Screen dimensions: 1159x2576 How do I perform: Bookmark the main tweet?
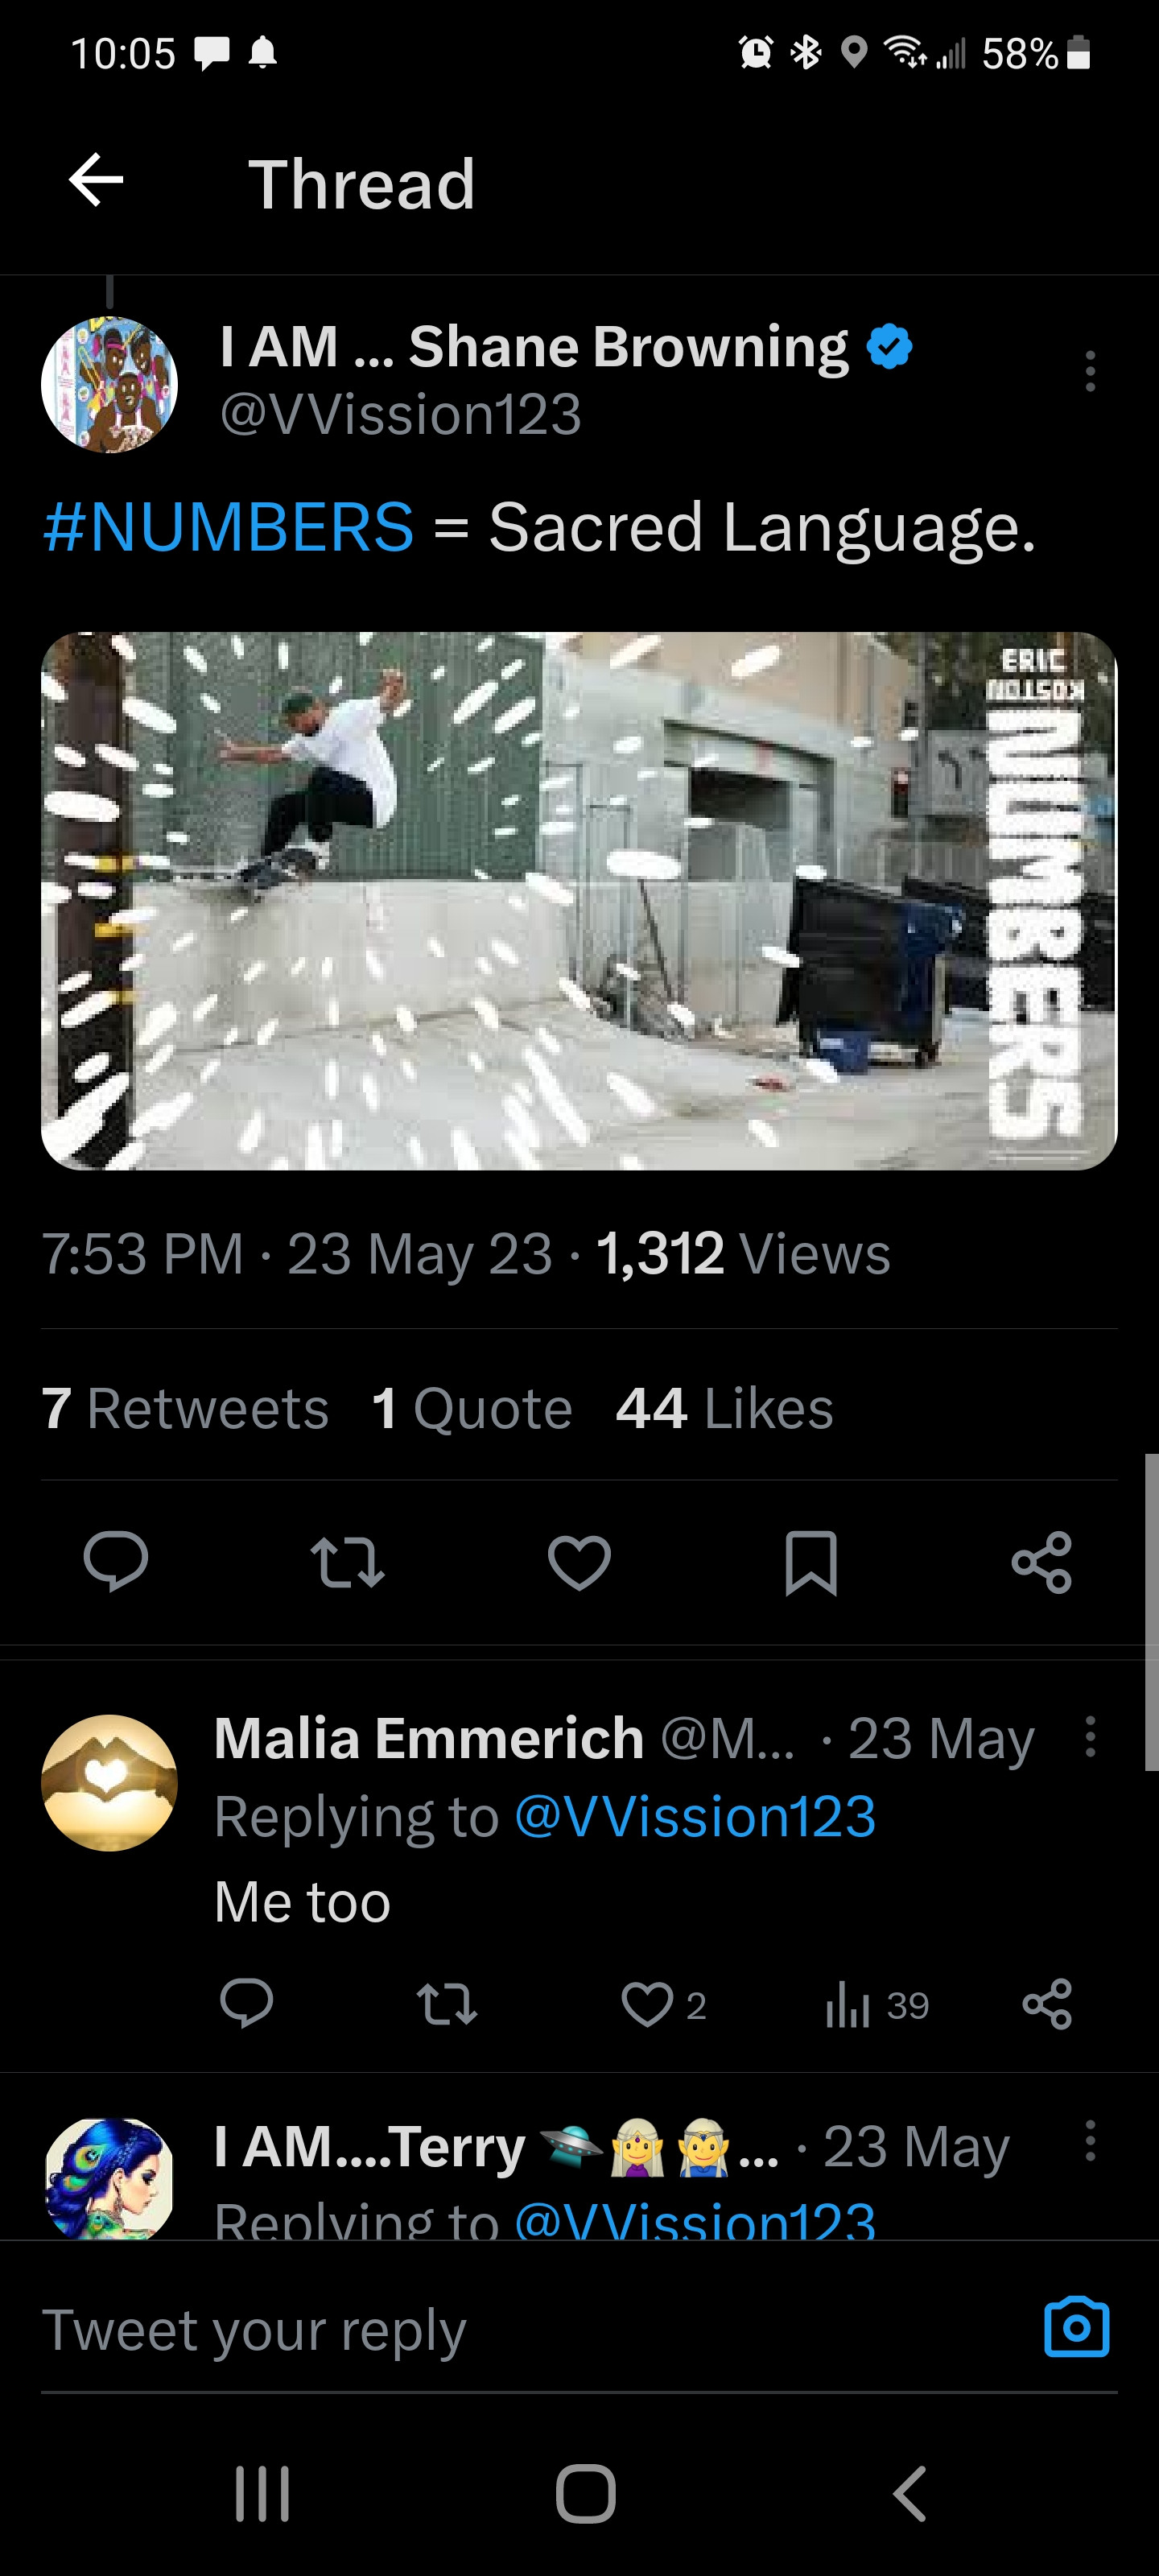click(810, 1562)
